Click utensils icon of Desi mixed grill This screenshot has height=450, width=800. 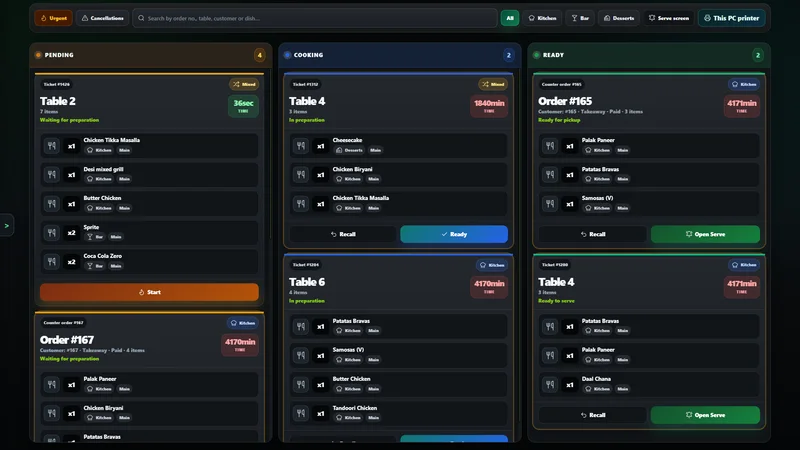click(52, 174)
